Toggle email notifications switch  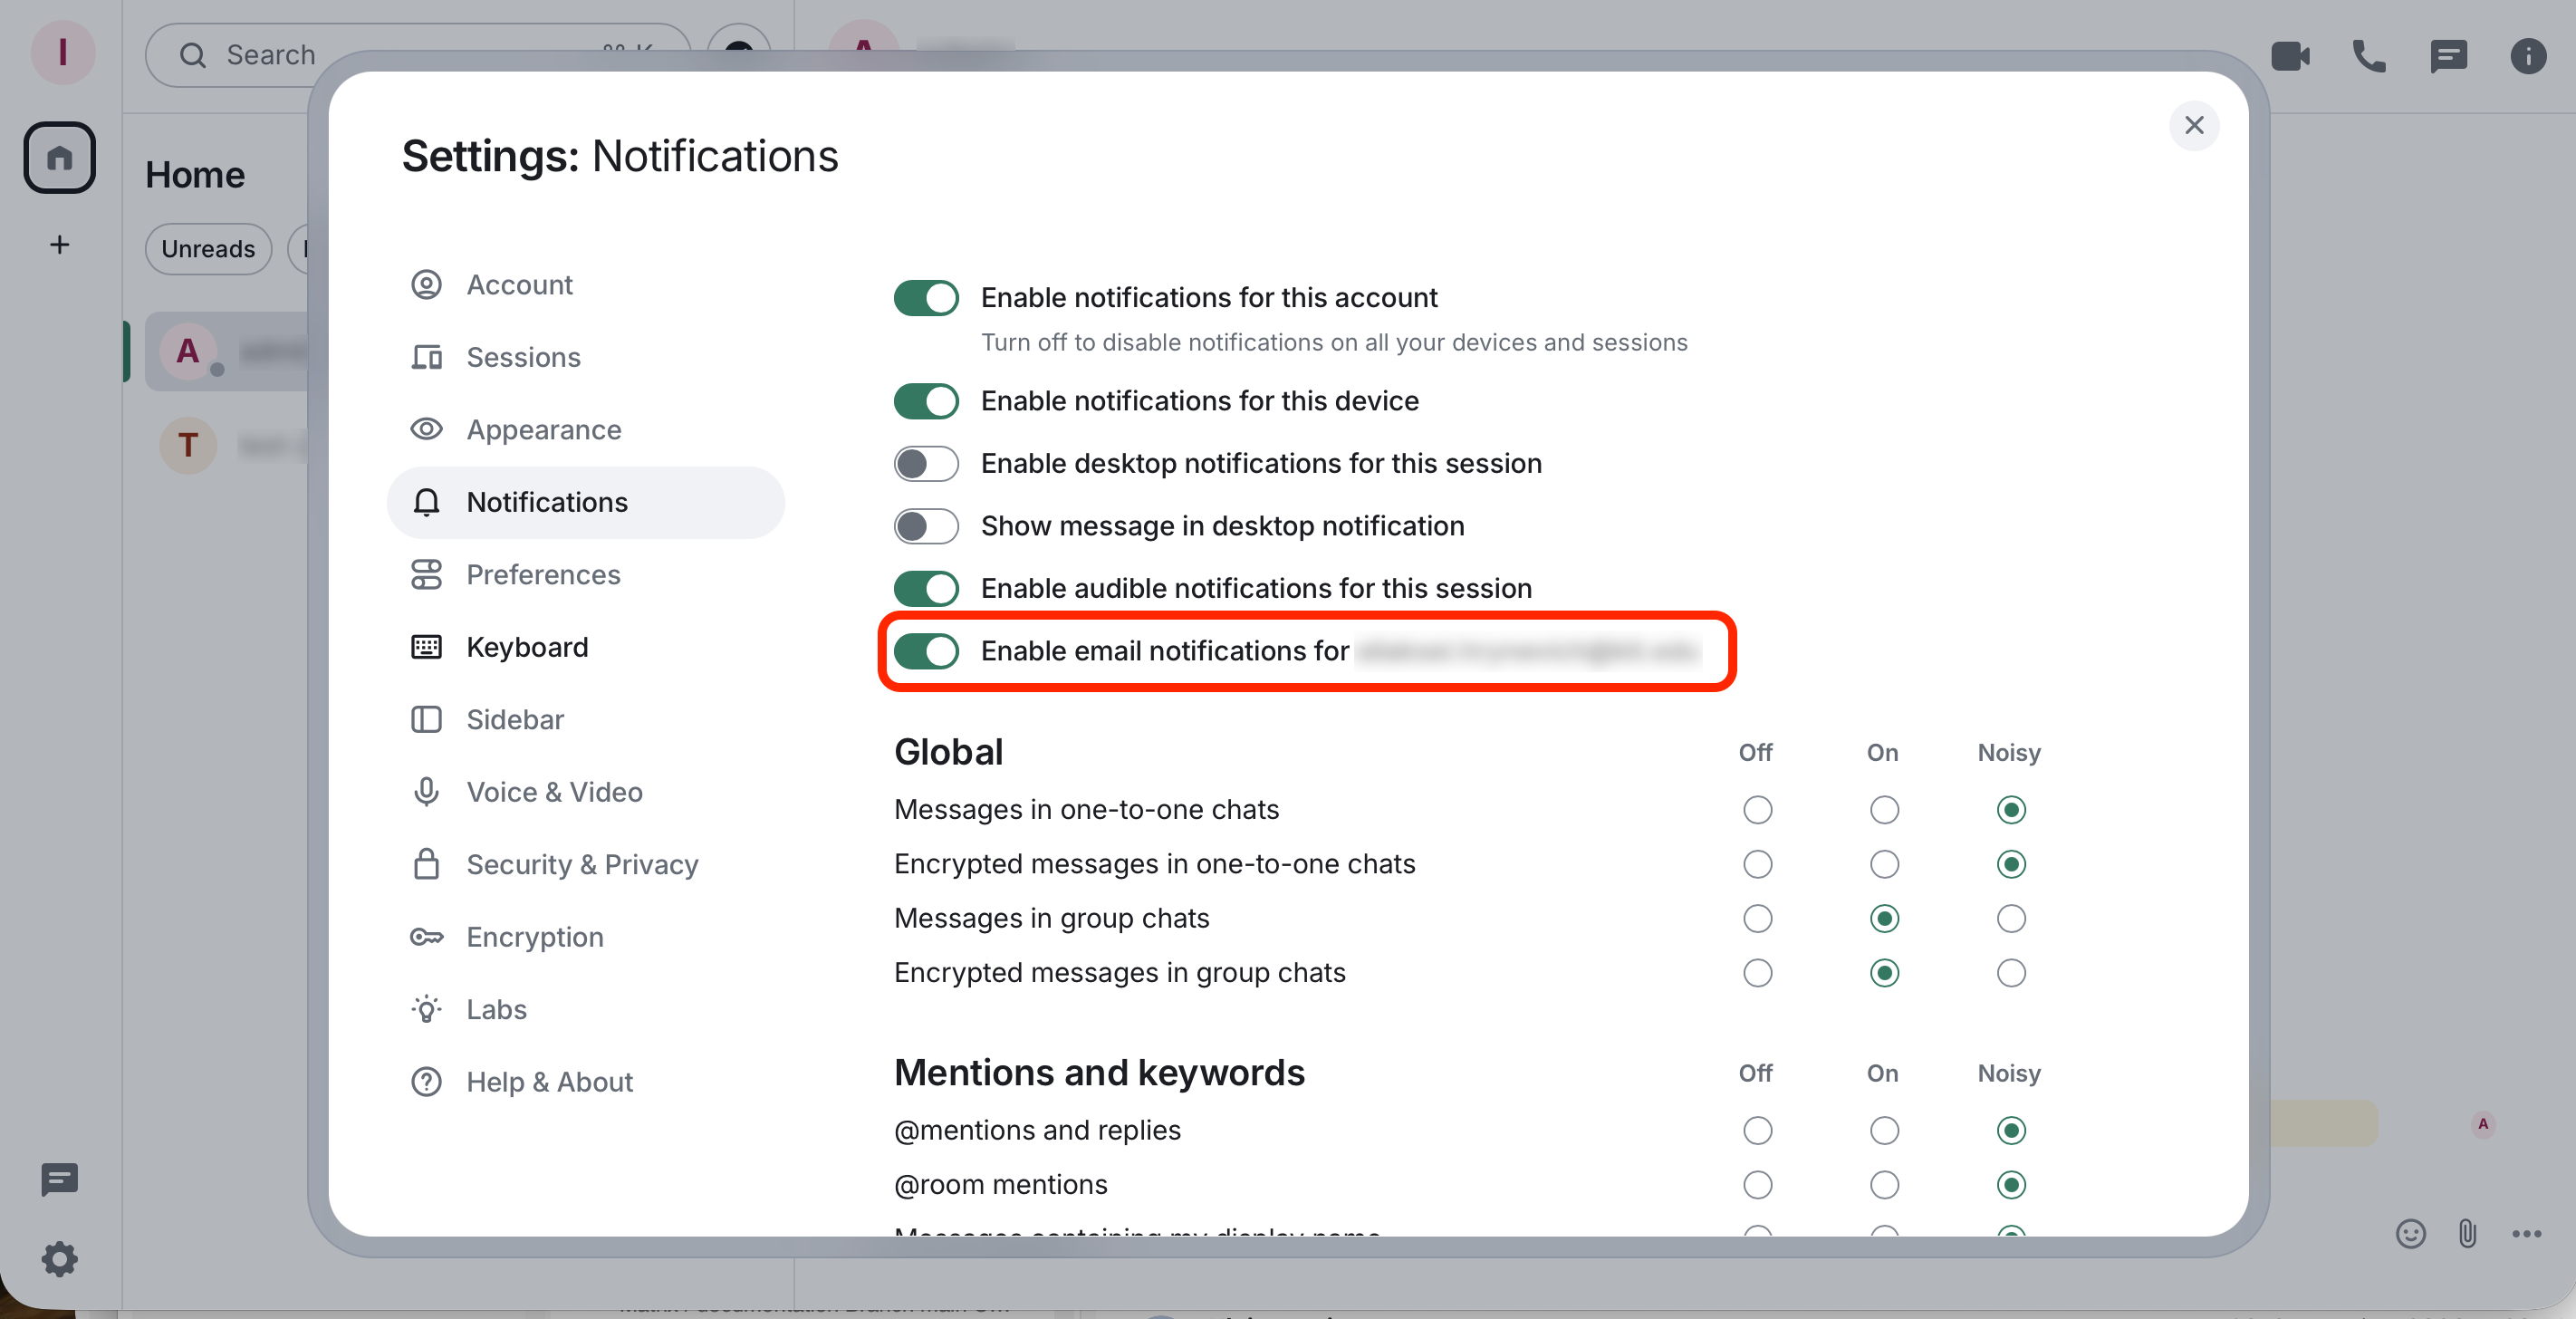[926, 651]
